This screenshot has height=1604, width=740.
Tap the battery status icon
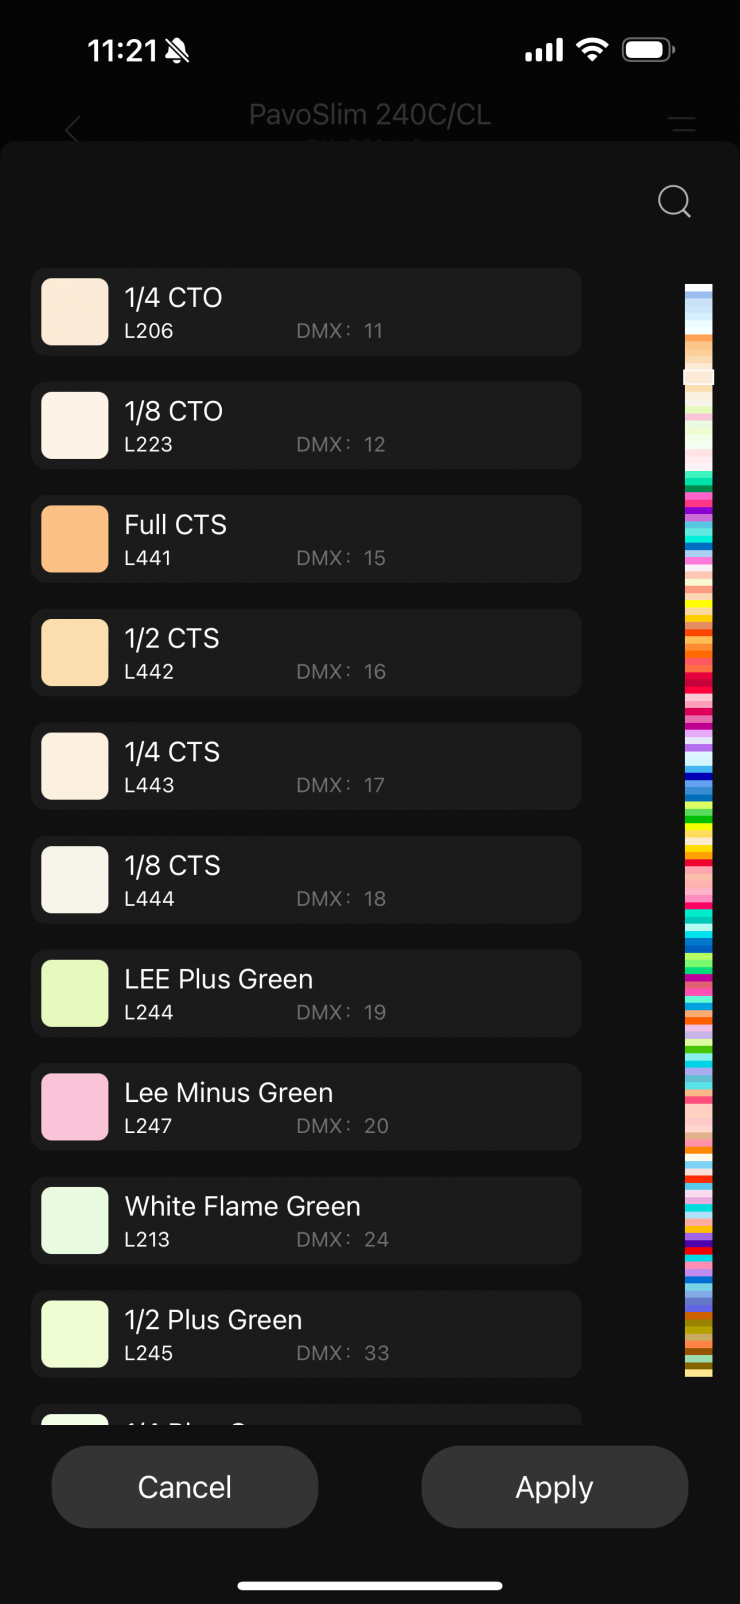[x=648, y=50]
